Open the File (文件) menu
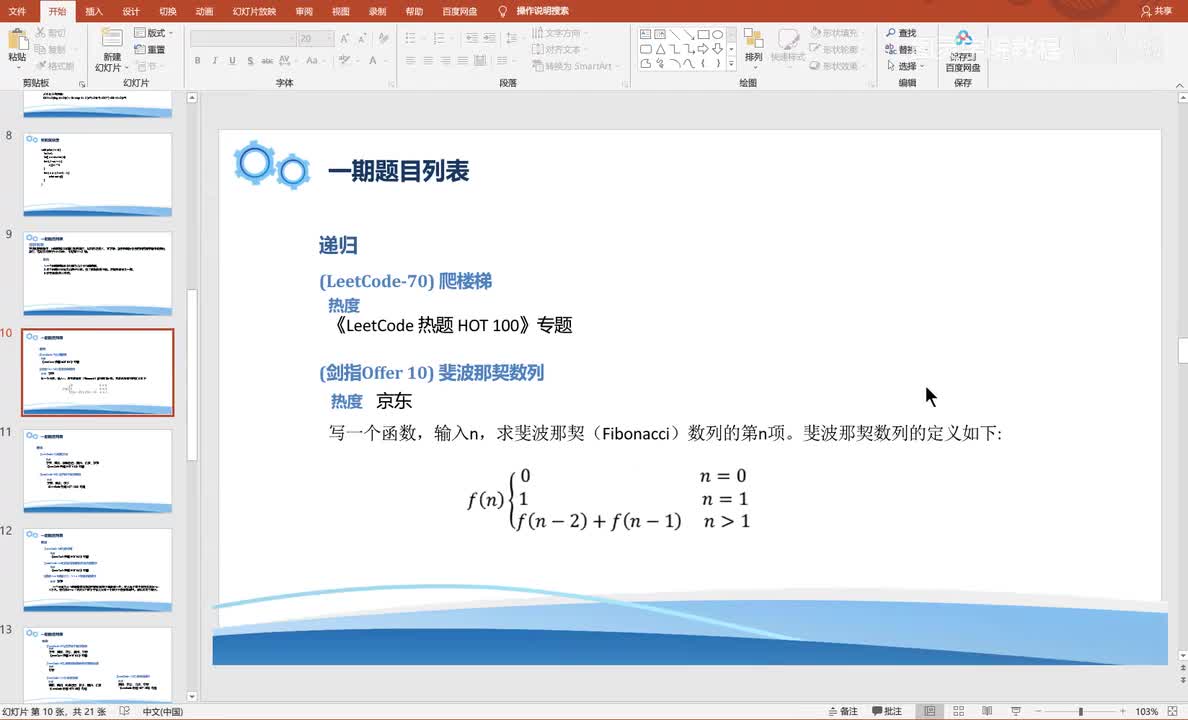Screen dimensions: 1188x720 coord(17,11)
